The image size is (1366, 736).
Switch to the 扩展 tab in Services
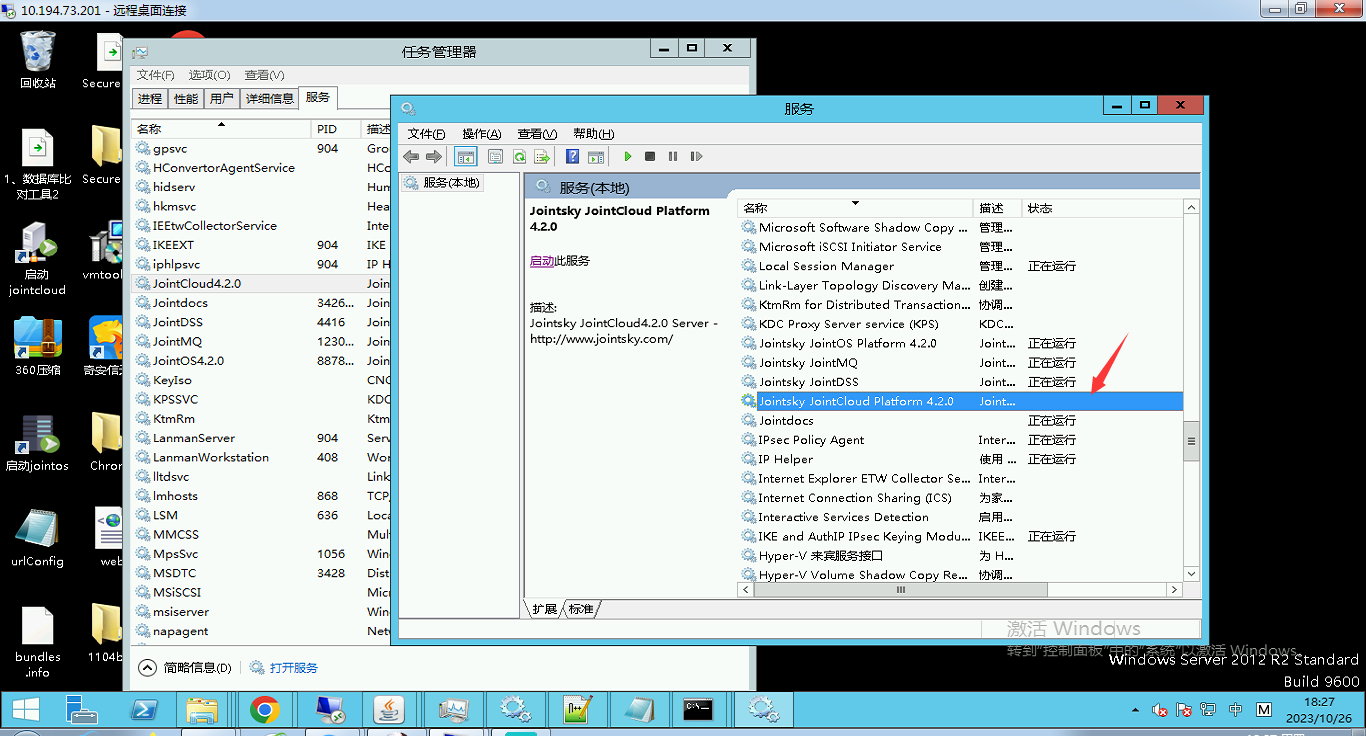click(544, 609)
